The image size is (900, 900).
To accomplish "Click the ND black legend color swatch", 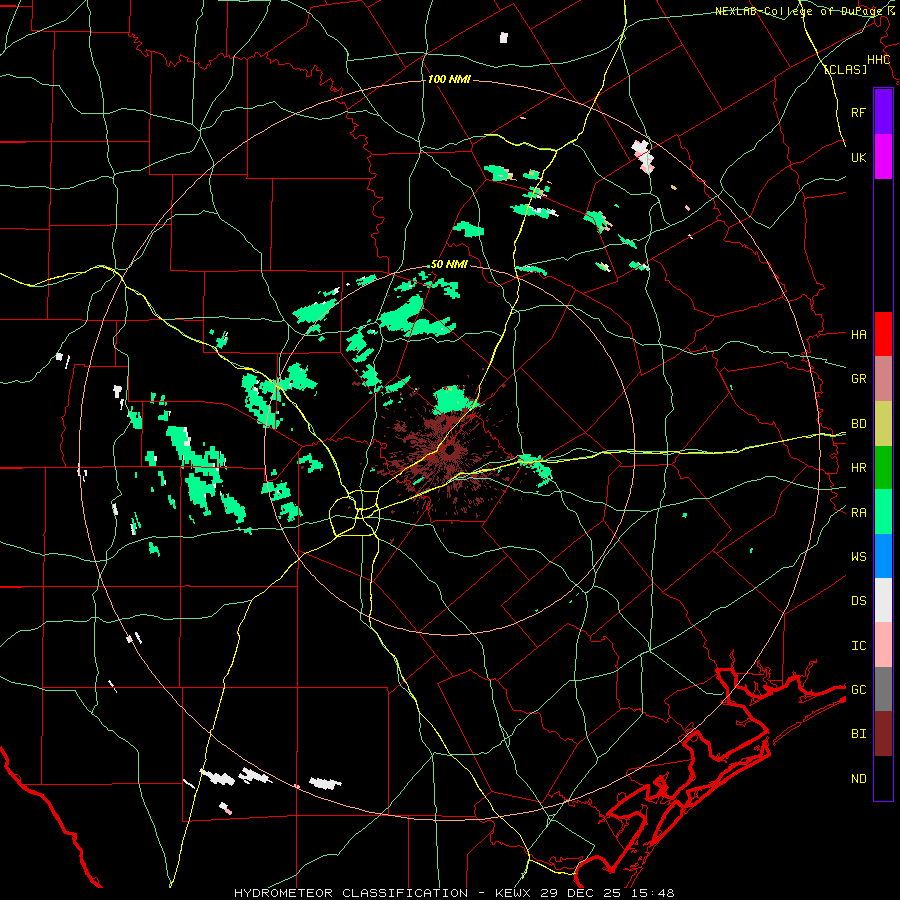I will coord(883,778).
